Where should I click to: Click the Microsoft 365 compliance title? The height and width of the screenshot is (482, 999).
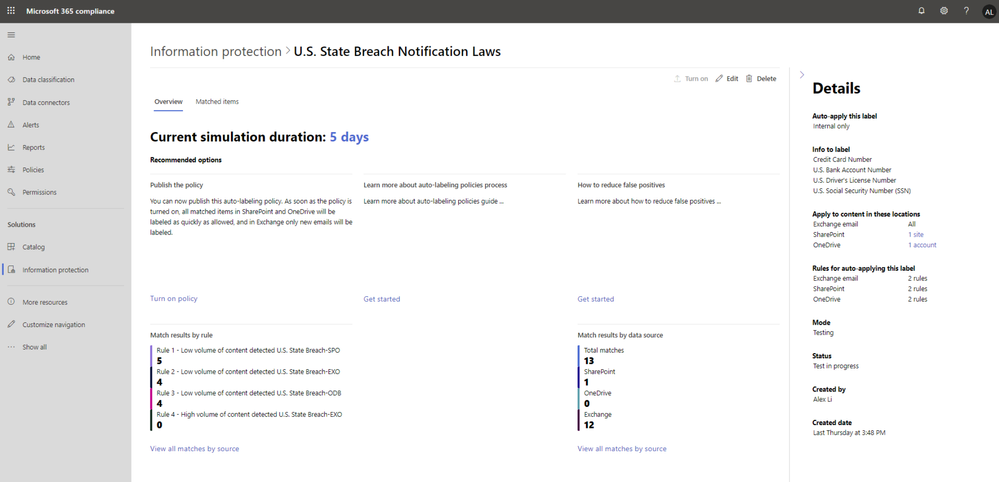pyautogui.click(x=70, y=11)
